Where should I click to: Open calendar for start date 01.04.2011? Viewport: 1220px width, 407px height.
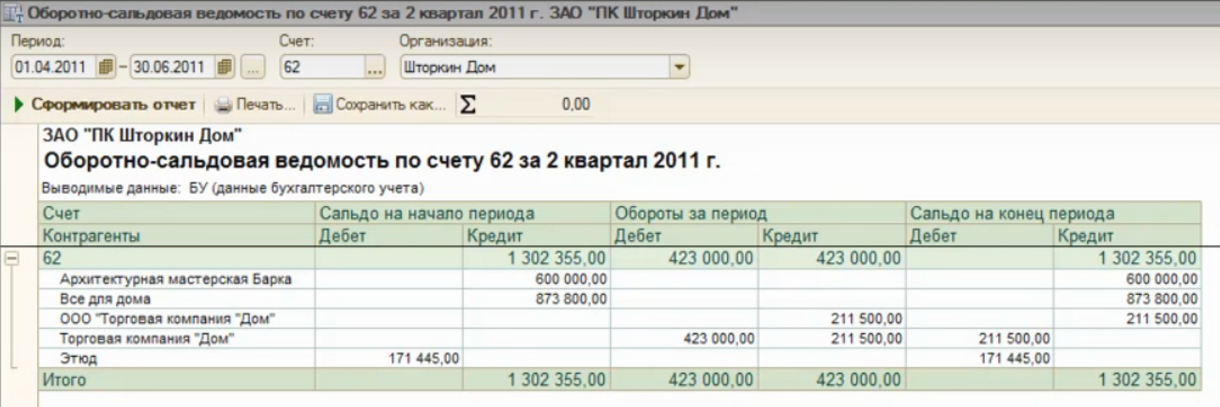coord(105,68)
